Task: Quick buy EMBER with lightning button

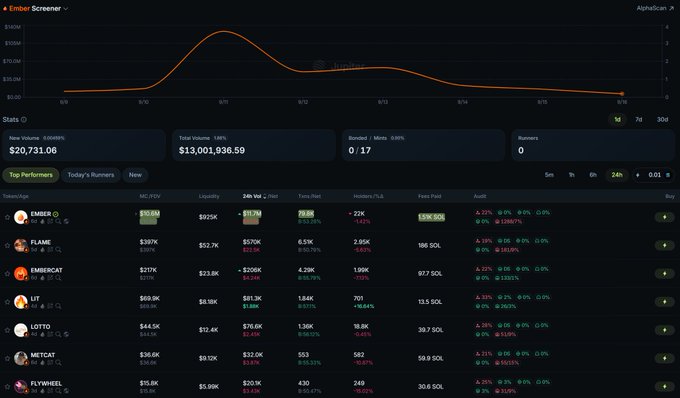Action: [x=664, y=217]
